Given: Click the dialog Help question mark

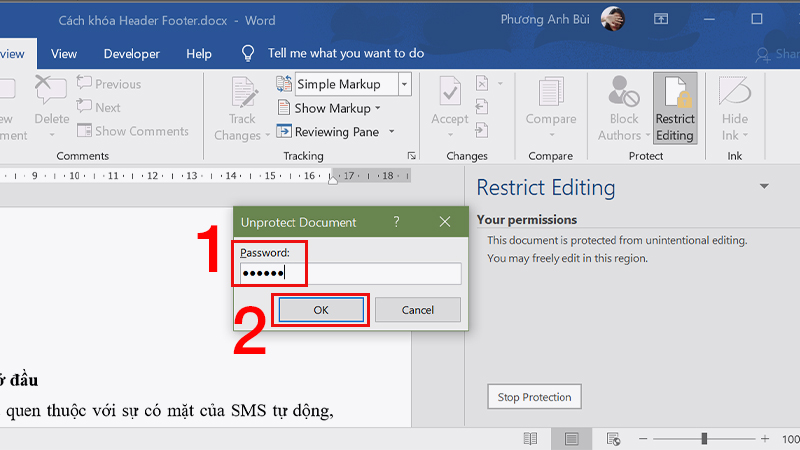Looking at the screenshot, I should click(x=396, y=221).
